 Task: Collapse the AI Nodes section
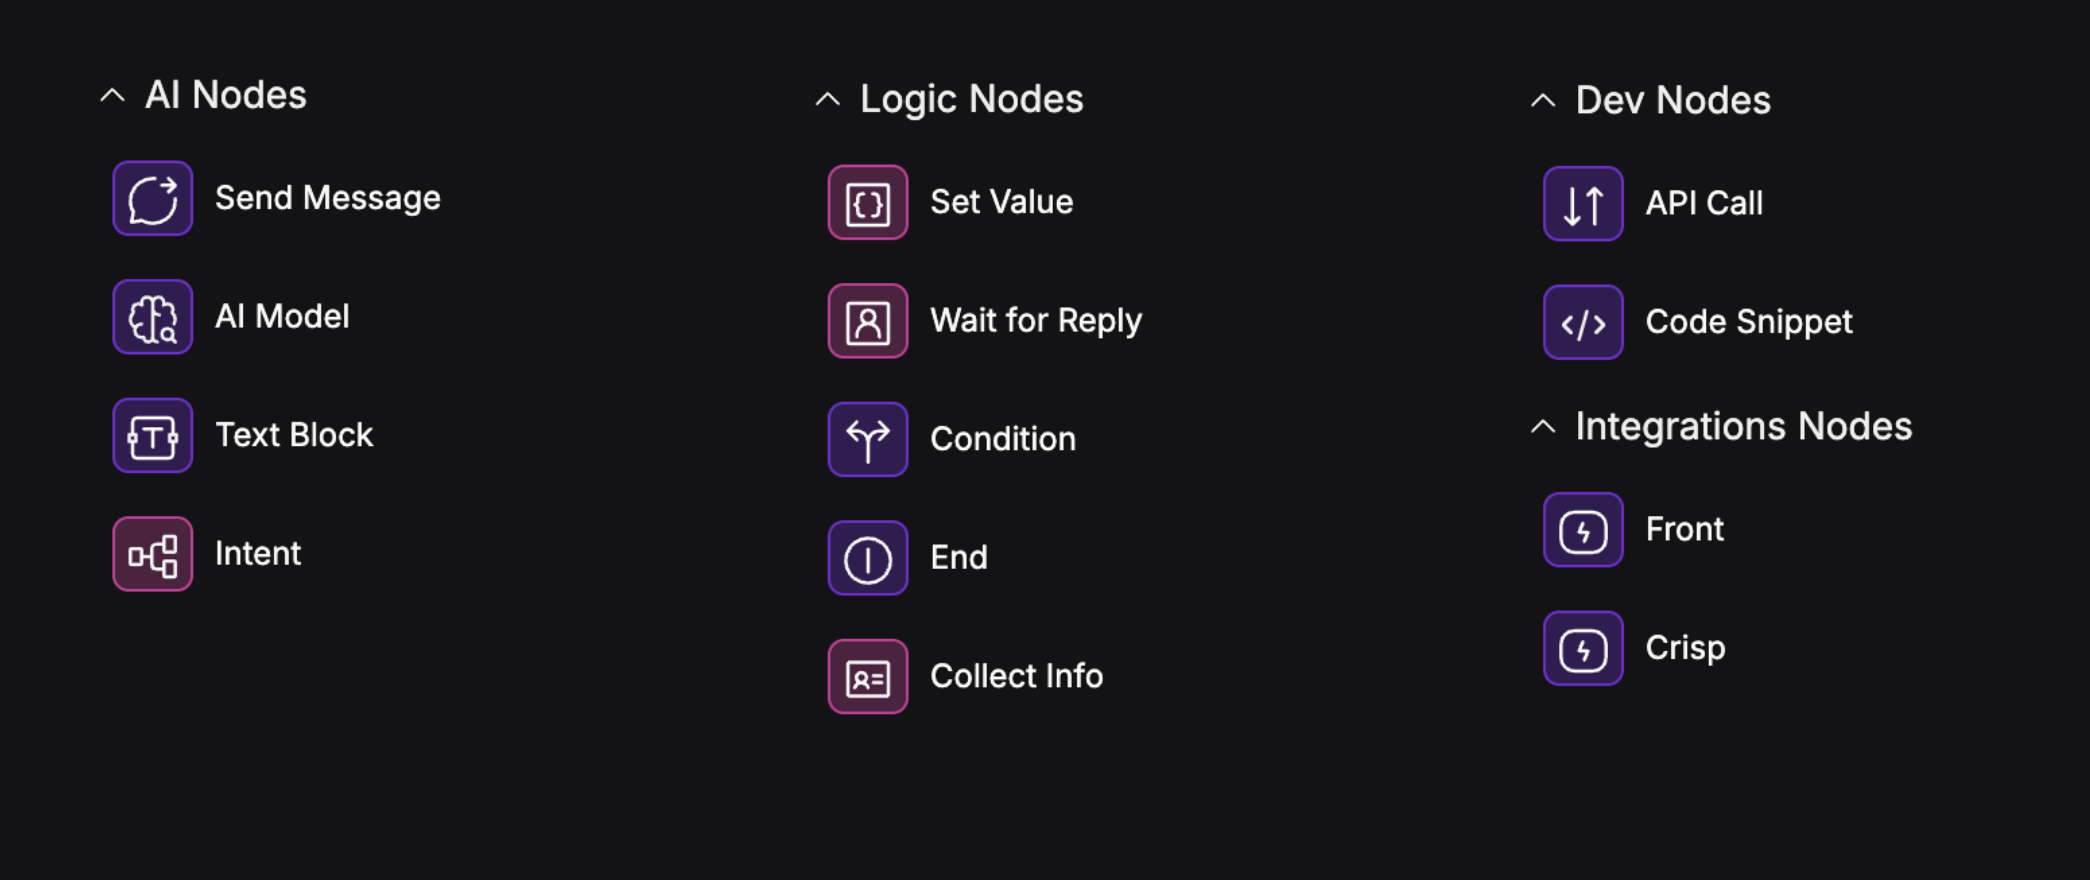[x=113, y=95]
